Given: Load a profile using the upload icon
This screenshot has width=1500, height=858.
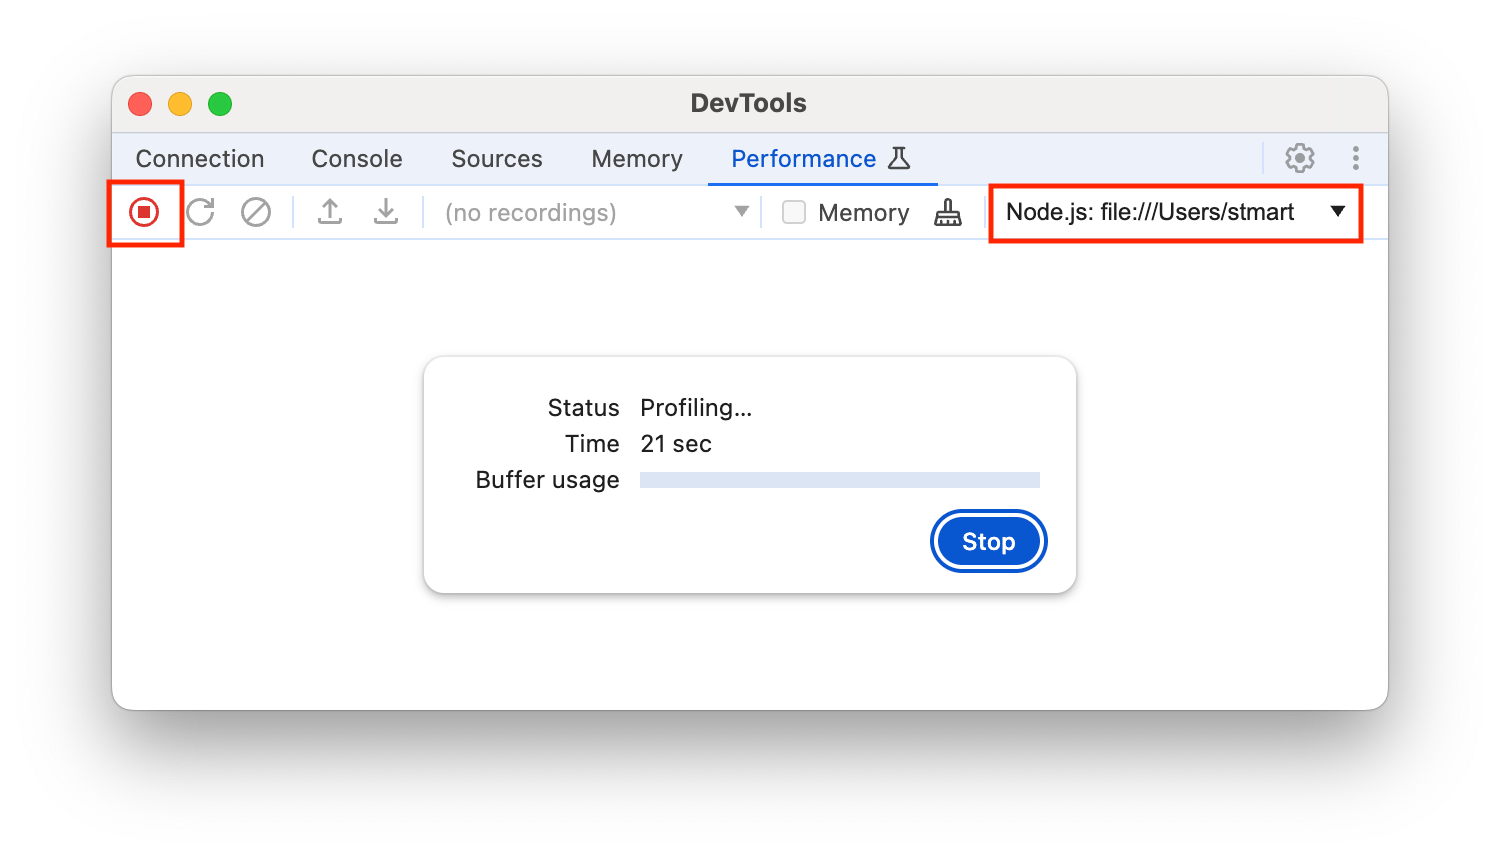Looking at the screenshot, I should point(330,212).
